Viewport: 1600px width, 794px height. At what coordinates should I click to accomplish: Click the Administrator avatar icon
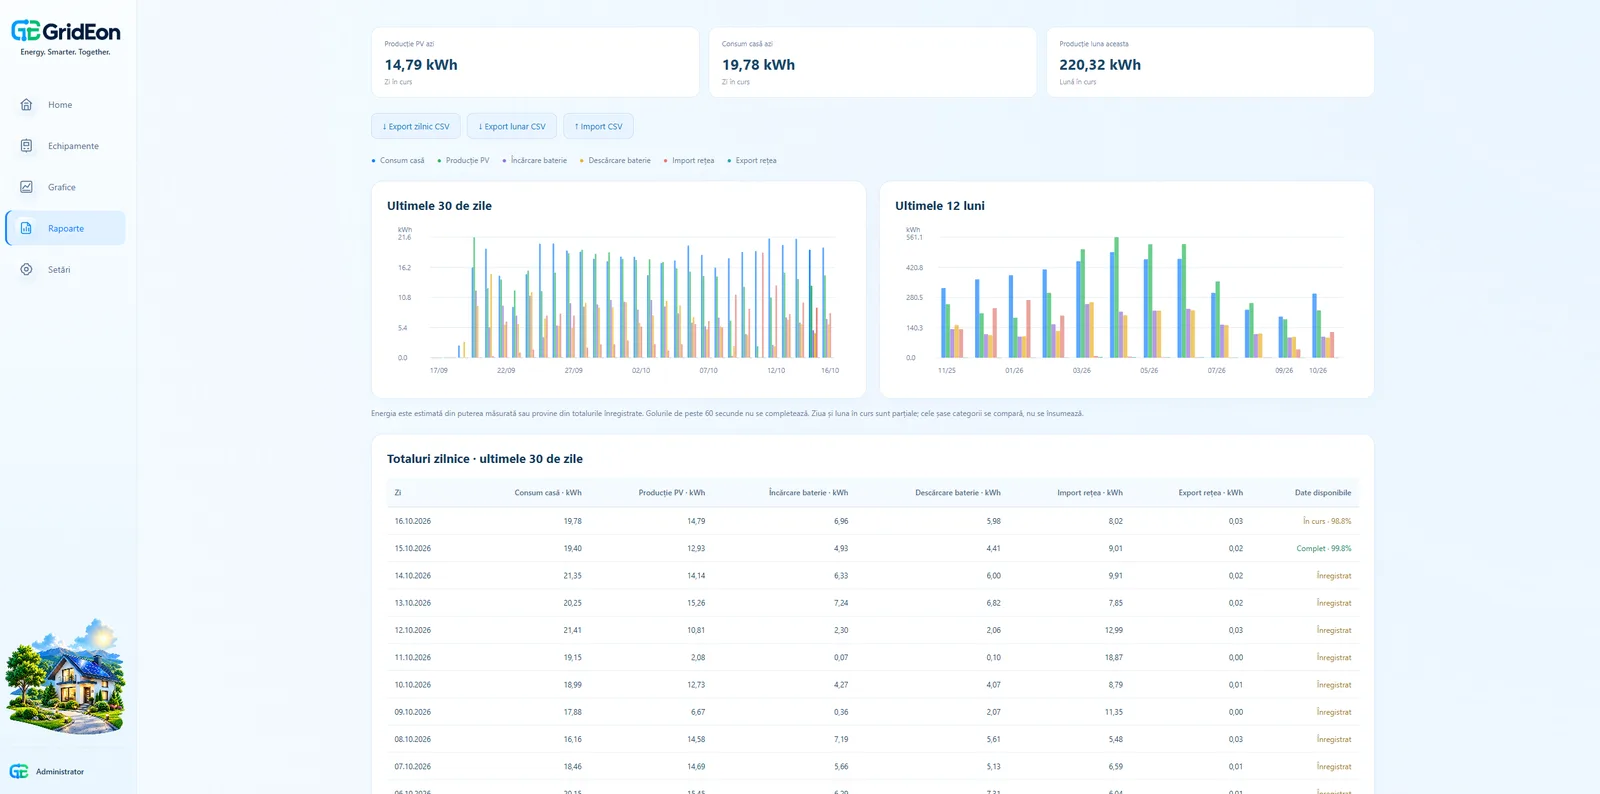pyautogui.click(x=19, y=771)
